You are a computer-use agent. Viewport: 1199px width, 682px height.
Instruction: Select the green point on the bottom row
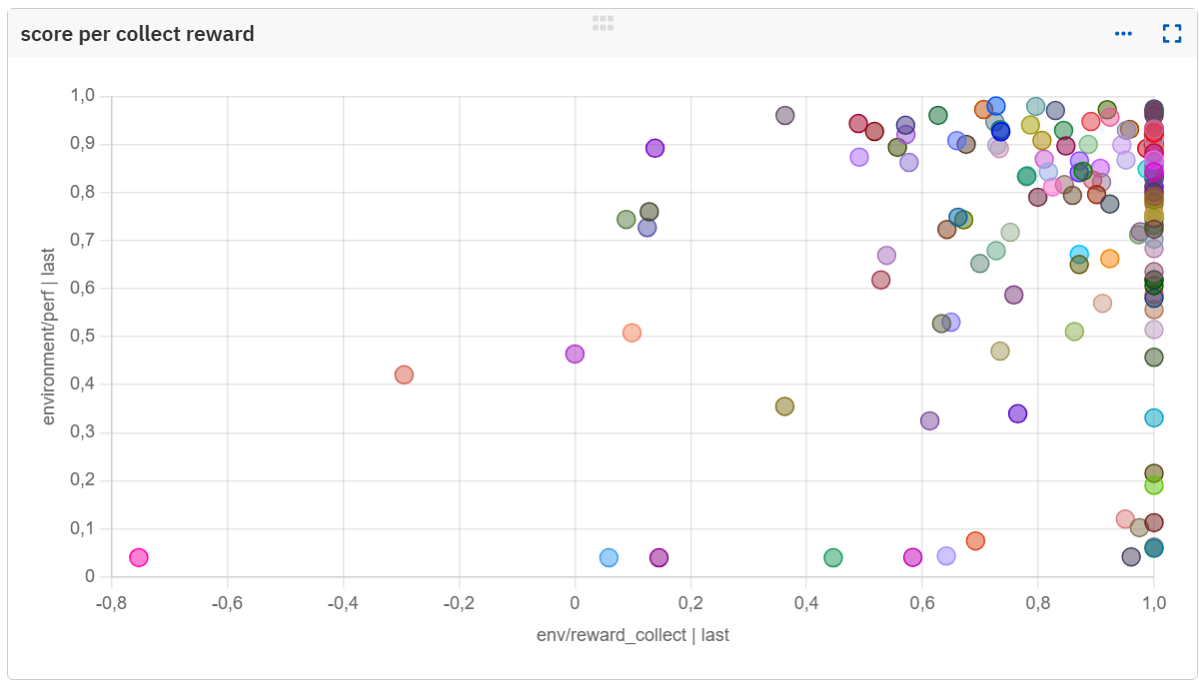click(833, 557)
